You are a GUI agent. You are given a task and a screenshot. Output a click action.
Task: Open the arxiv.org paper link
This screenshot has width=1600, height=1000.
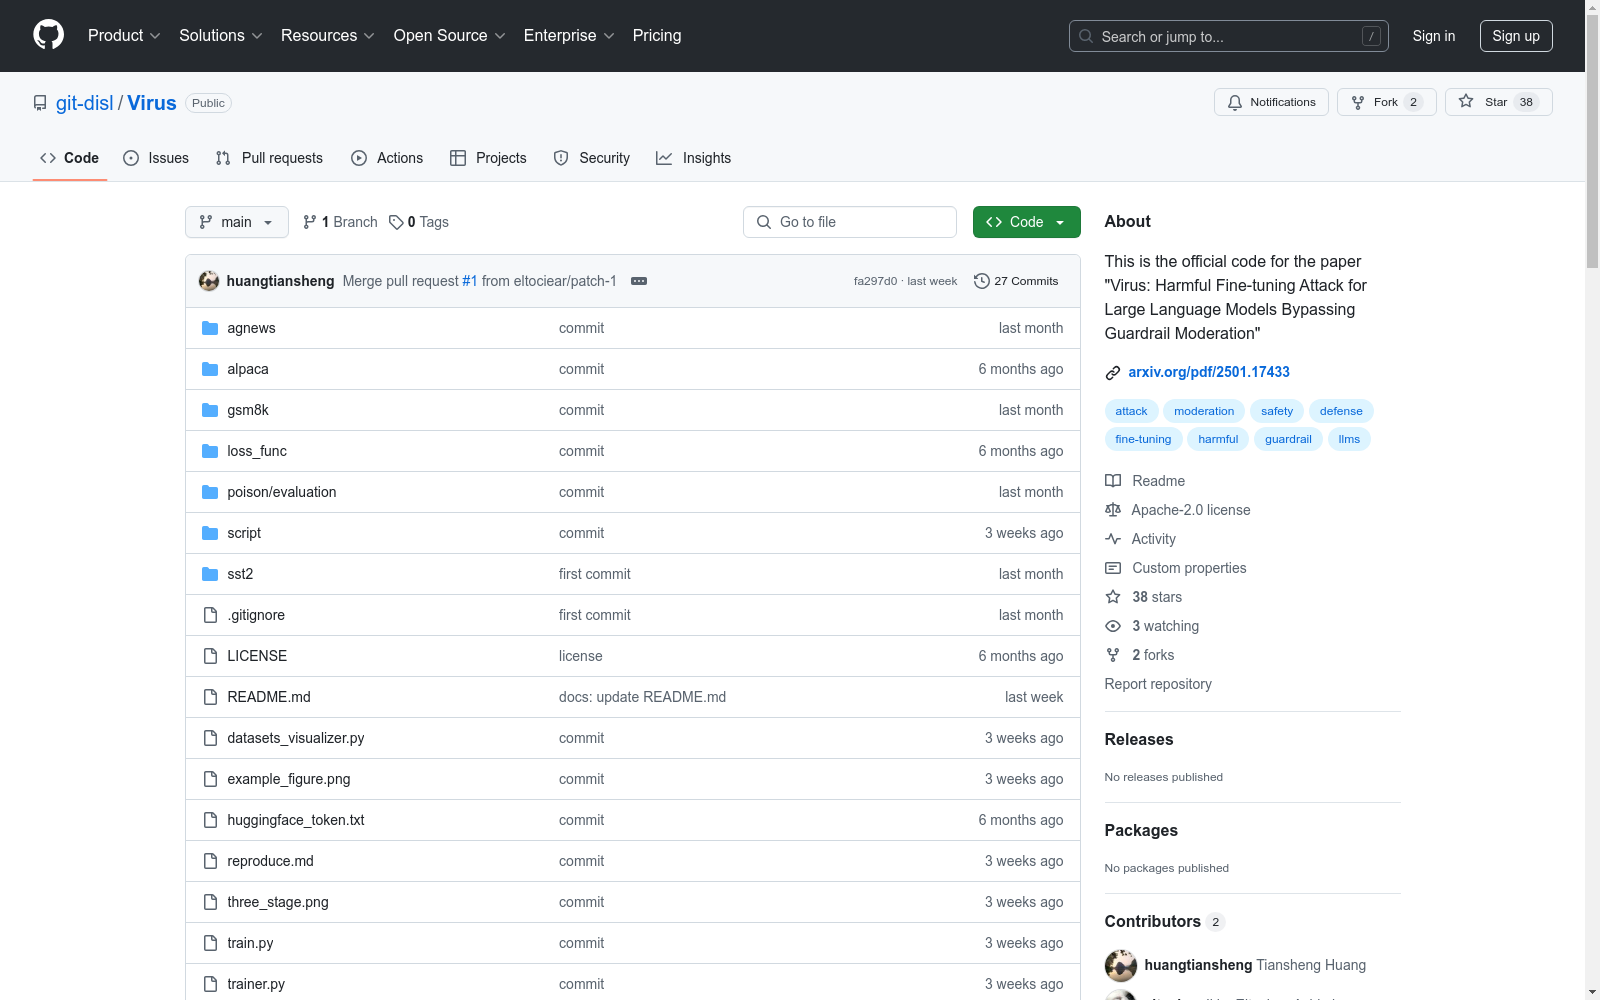pos(1209,372)
